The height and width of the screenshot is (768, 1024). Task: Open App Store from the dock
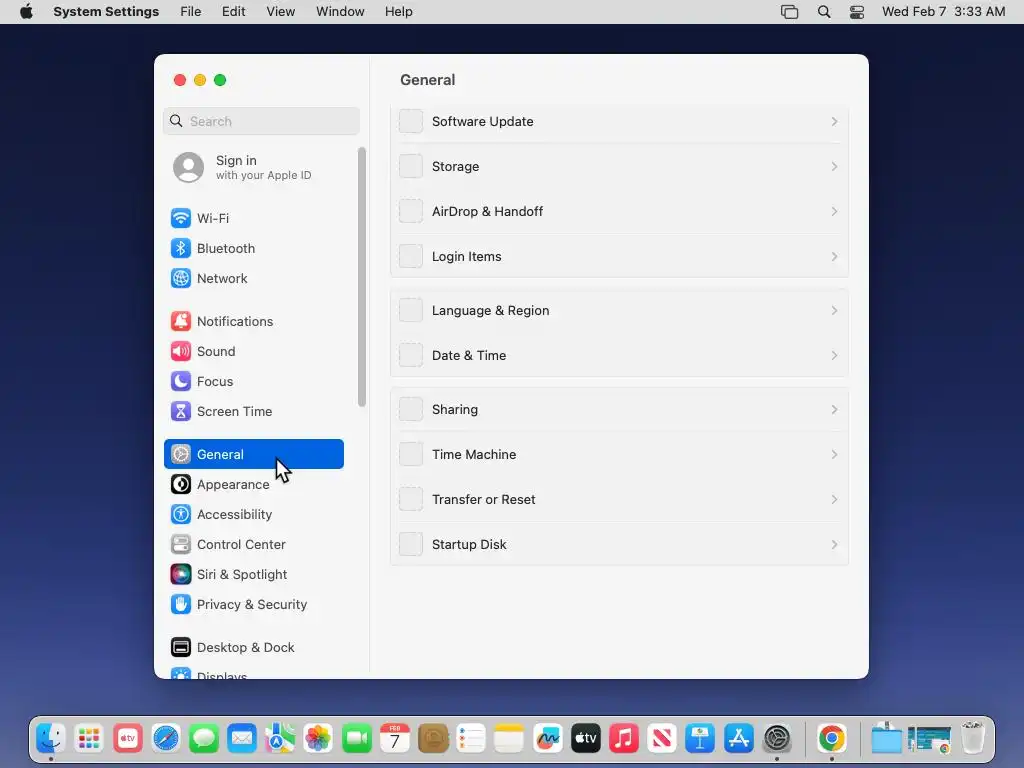(x=739, y=739)
